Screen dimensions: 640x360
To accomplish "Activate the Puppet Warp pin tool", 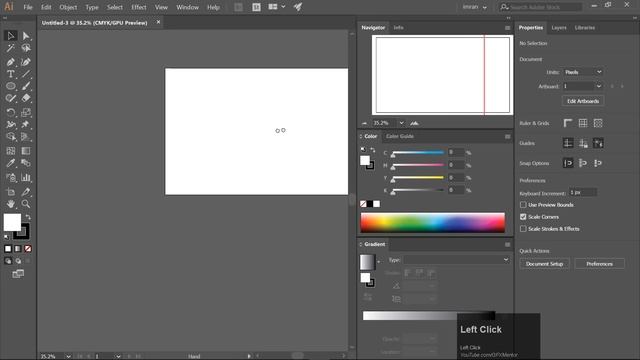I will 26,124.
